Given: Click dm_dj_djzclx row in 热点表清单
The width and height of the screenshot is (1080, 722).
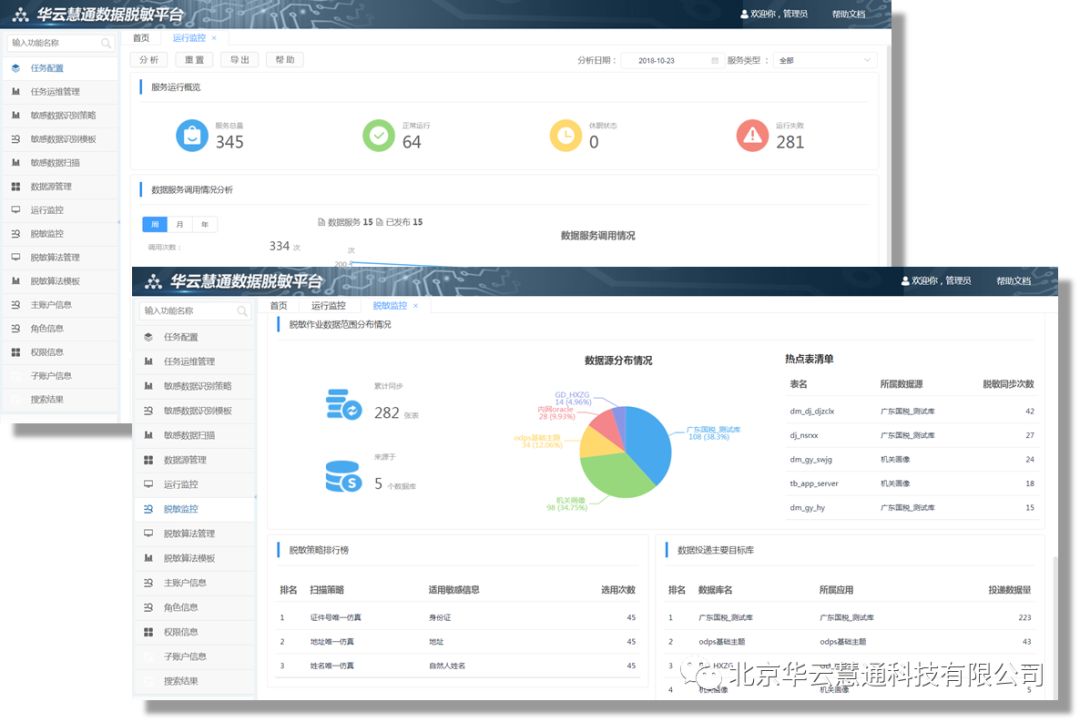Looking at the screenshot, I should click(x=912, y=411).
